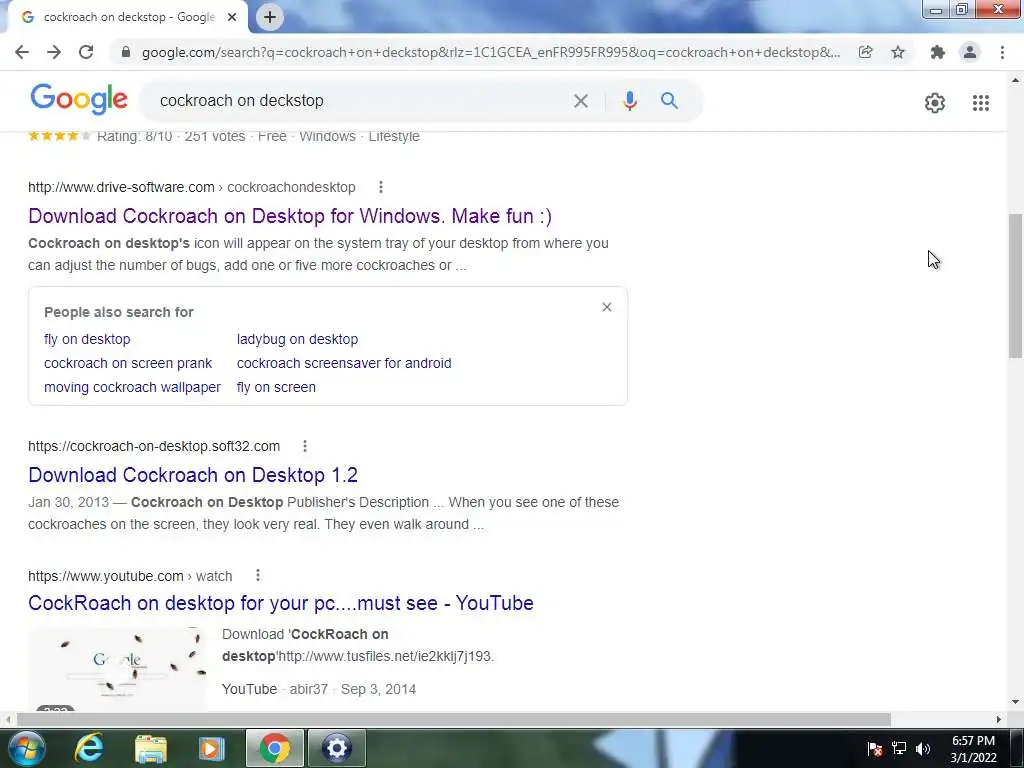Screen dimensions: 1024x768
Task: Go back to the previous page
Action: [22, 52]
